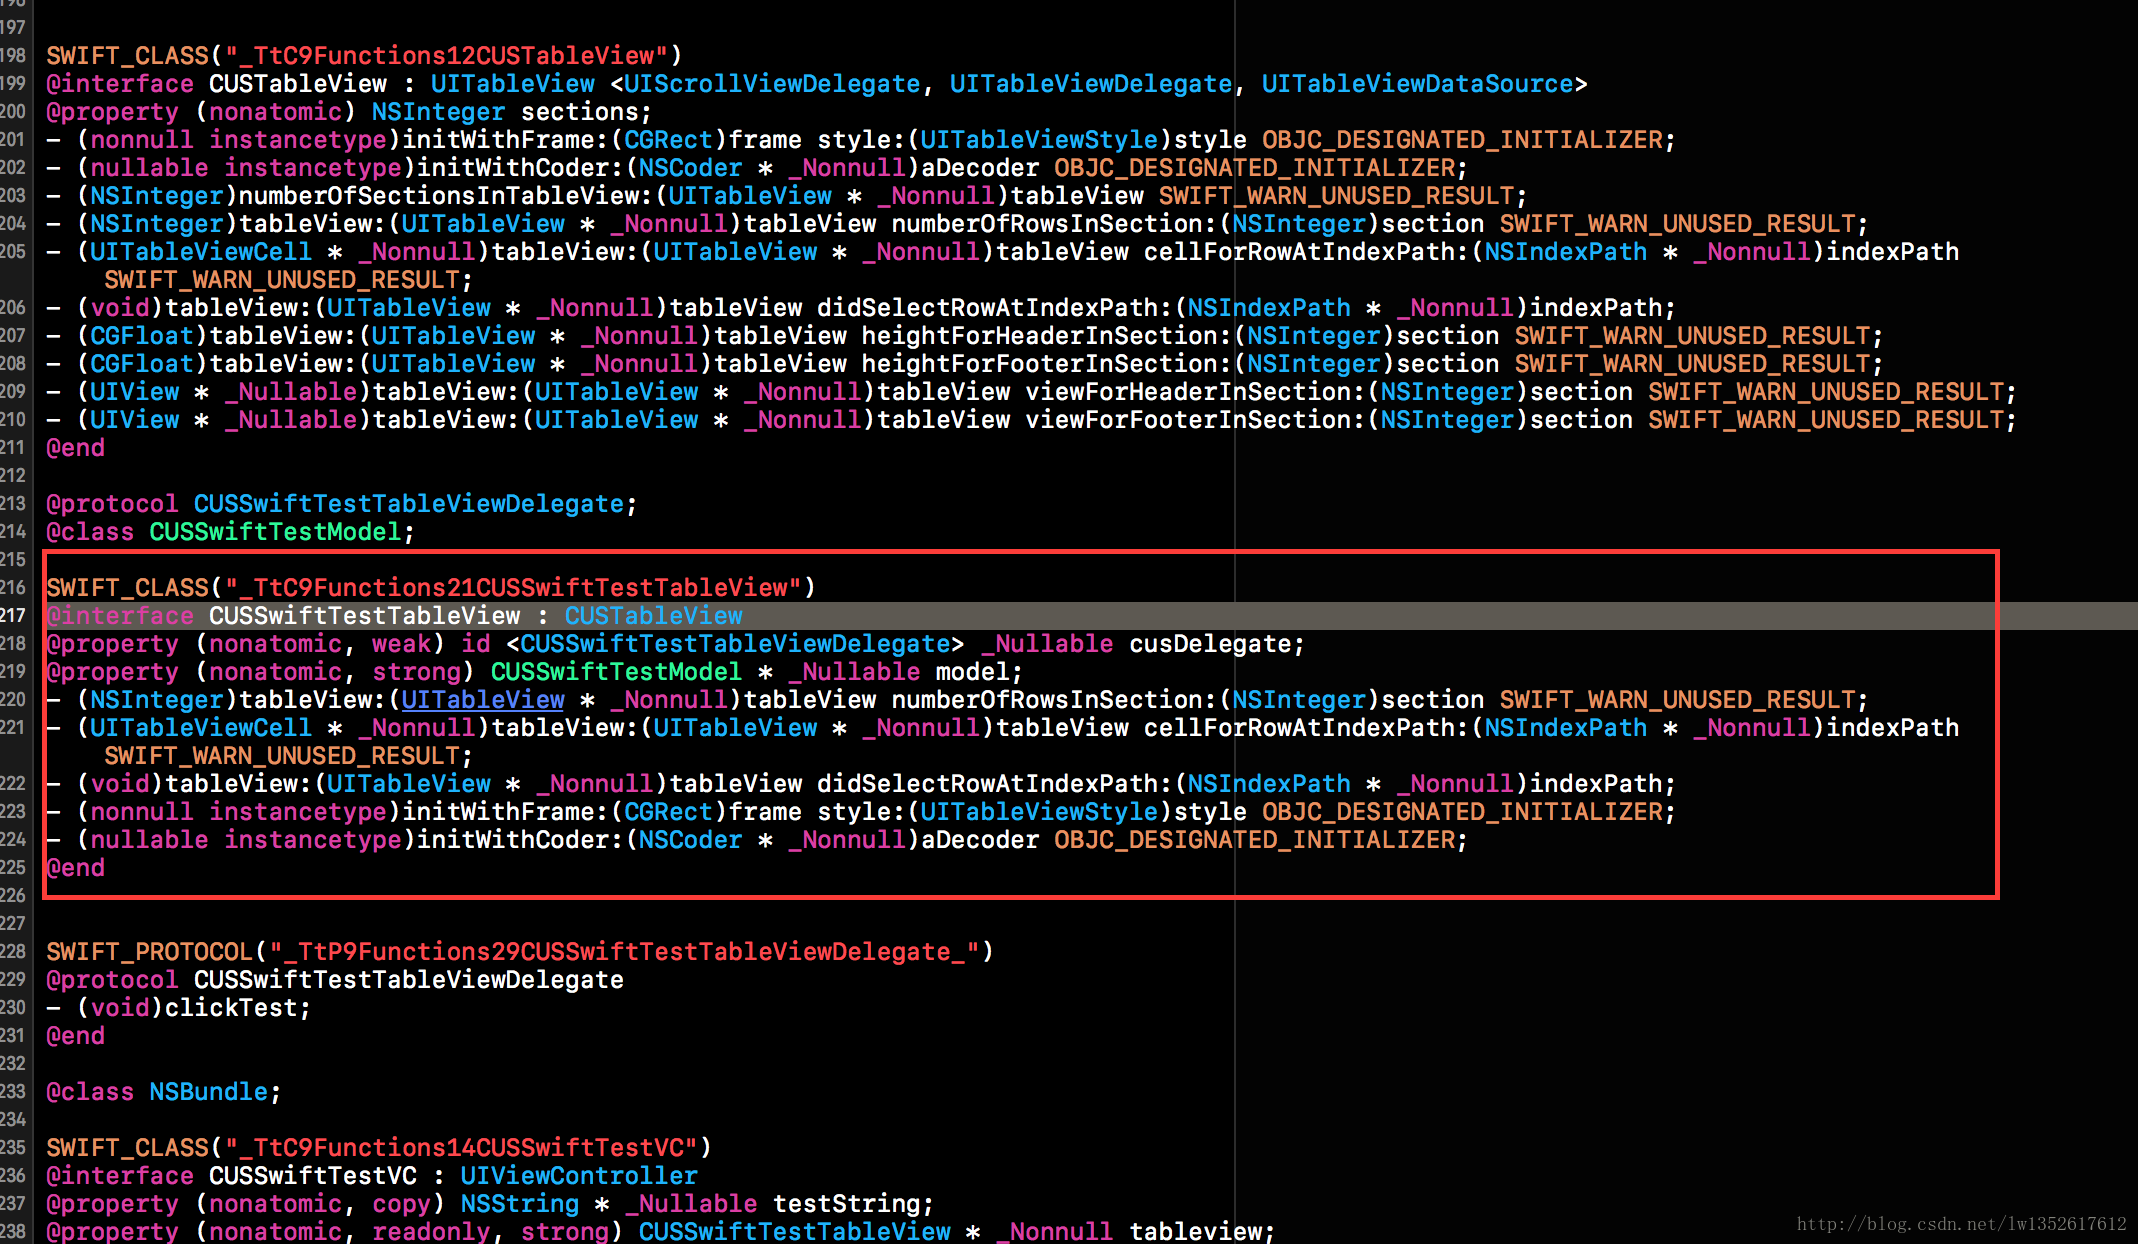Click "_TtP9Functions29CUSSwiftTestTableViewDelegate_" string
This screenshot has height=1244, width=2138.
(x=624, y=952)
